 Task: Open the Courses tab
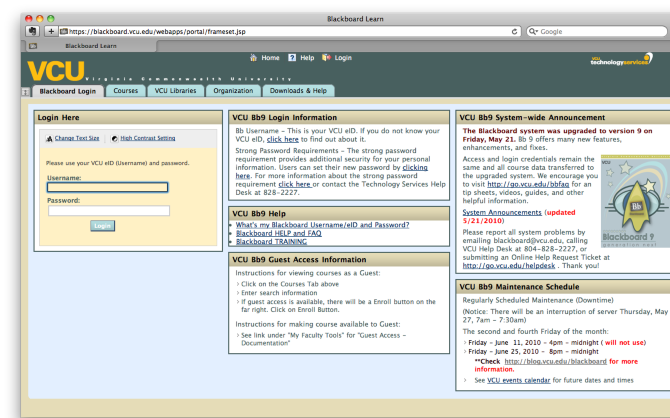click(x=126, y=91)
